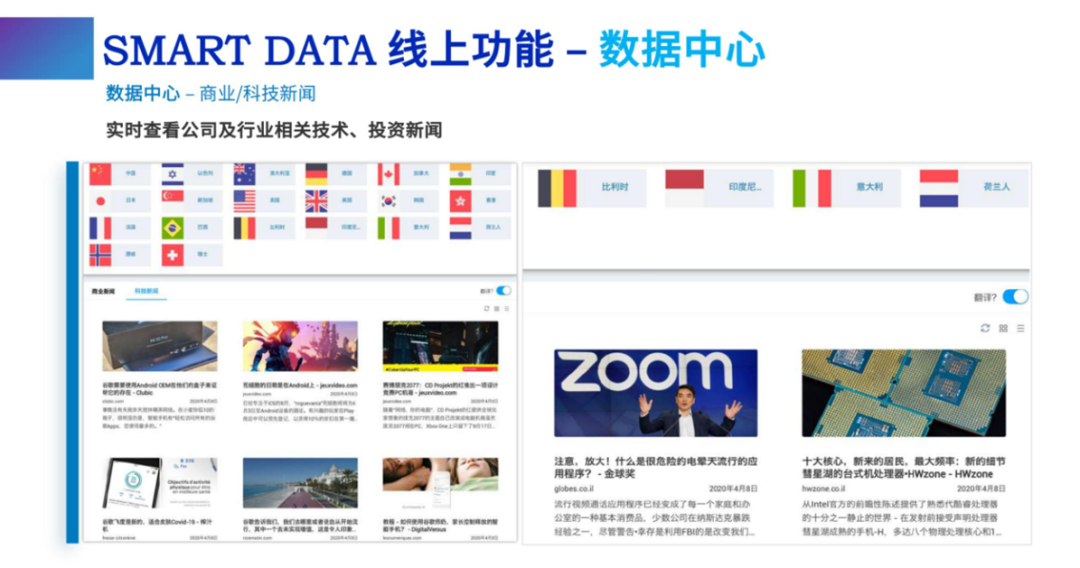This screenshot has height=568, width=1080.
Task: Select the Switzerland flag icon
Action: [172, 256]
